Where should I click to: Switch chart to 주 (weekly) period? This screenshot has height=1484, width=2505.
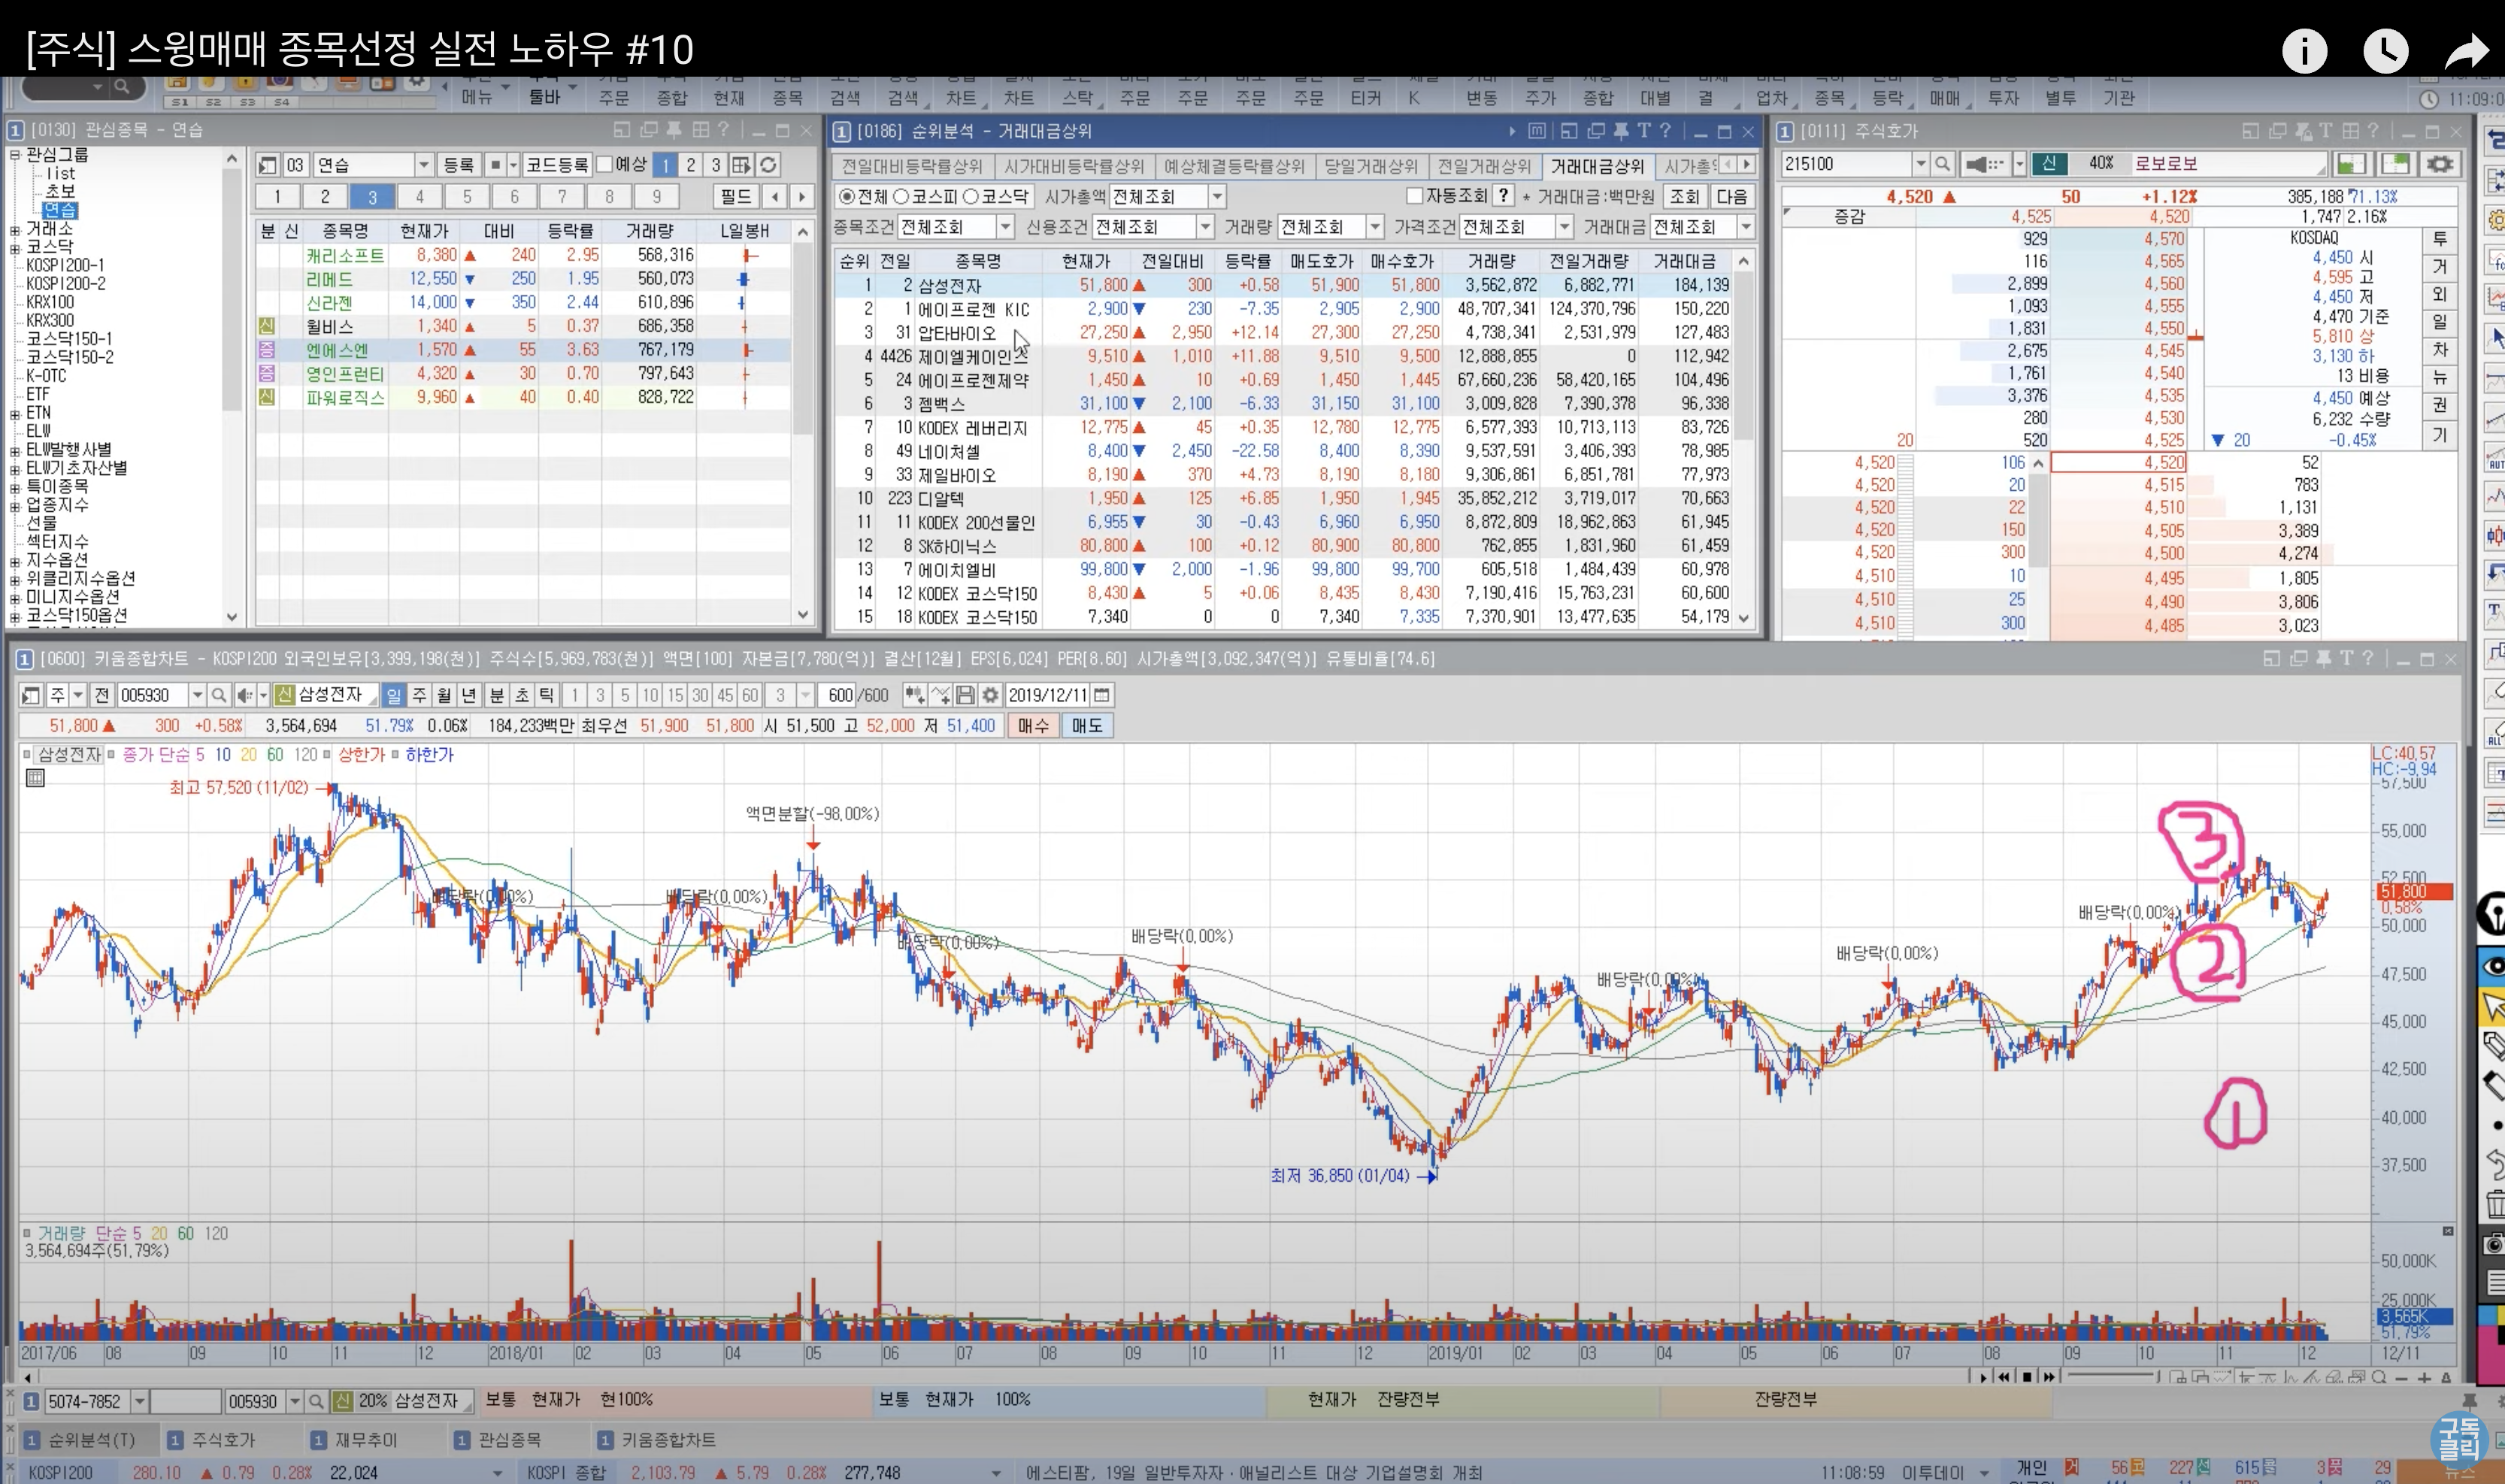419,695
